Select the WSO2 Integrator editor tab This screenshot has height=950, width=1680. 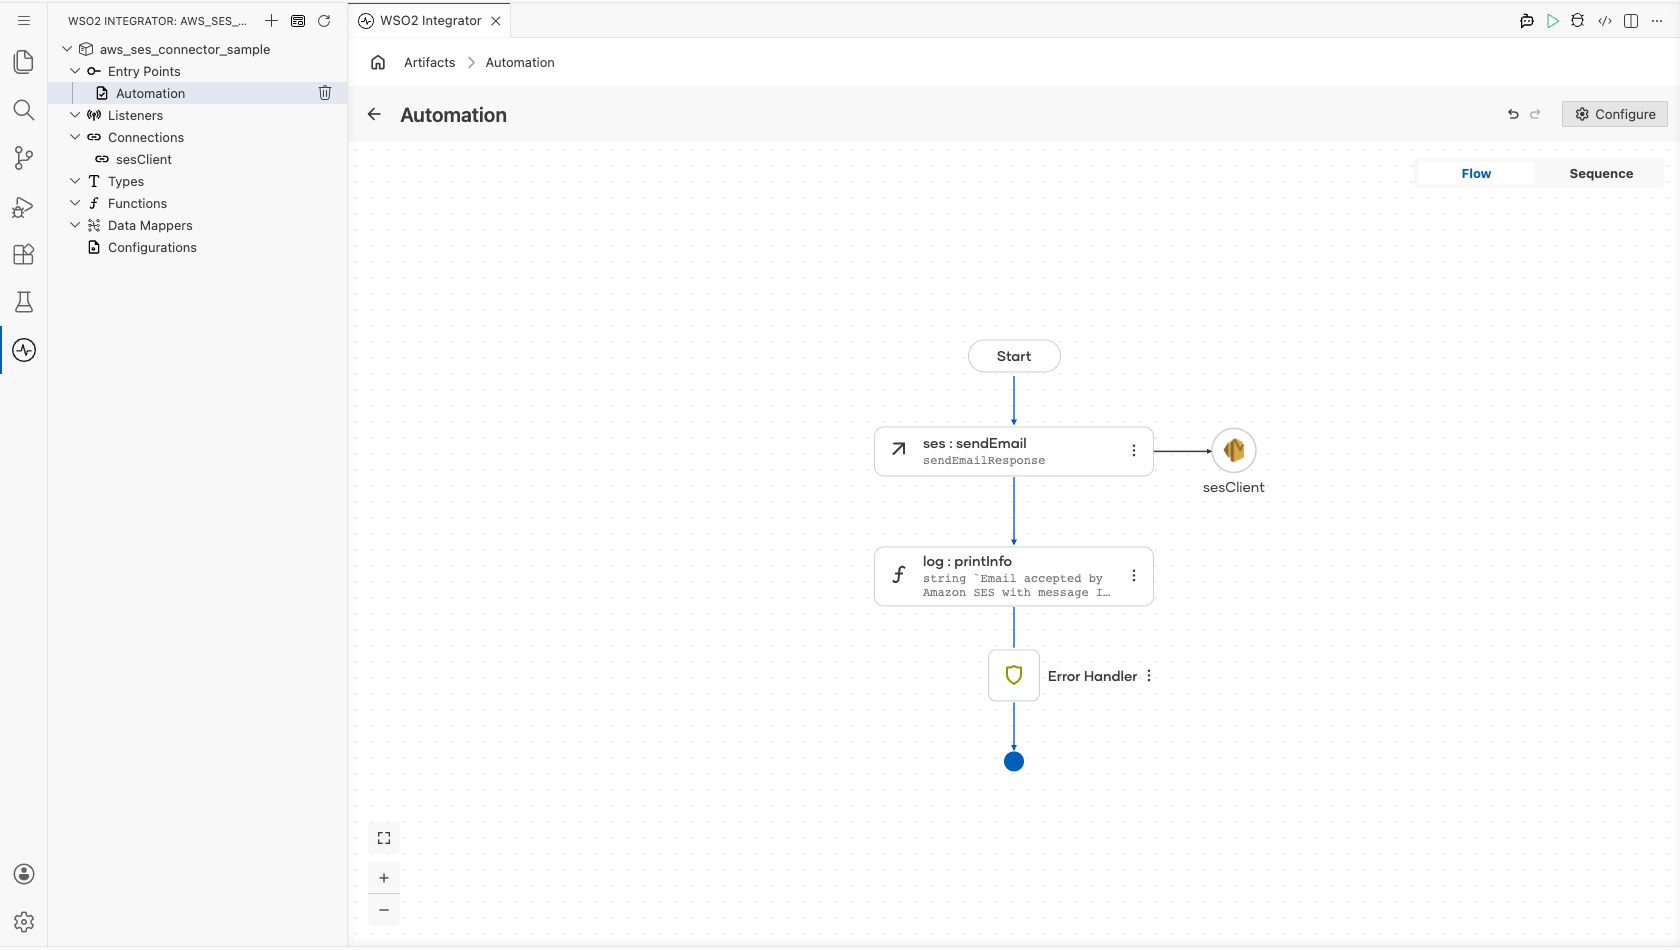coord(430,20)
